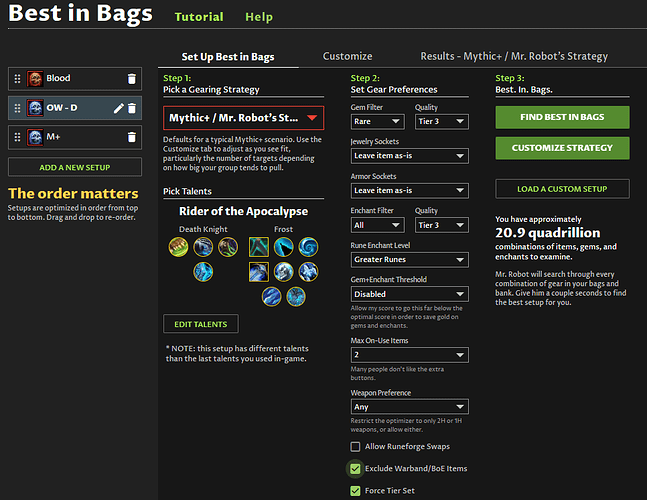Select middle Frost talent in top row
This screenshot has width=647, height=500.
tap(283, 247)
